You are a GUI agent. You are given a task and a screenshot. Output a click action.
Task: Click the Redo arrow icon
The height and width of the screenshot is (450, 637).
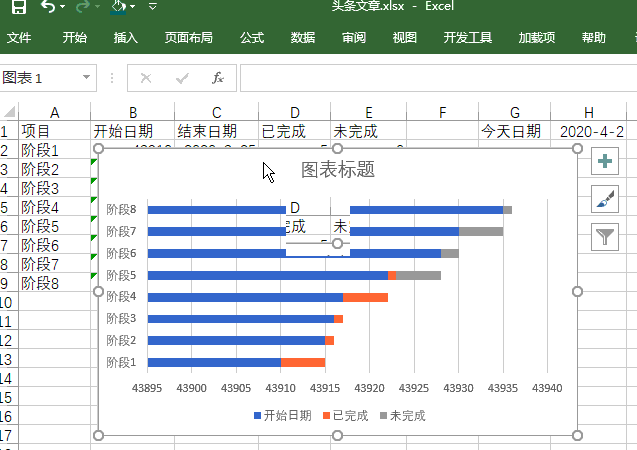pyautogui.click(x=83, y=6)
